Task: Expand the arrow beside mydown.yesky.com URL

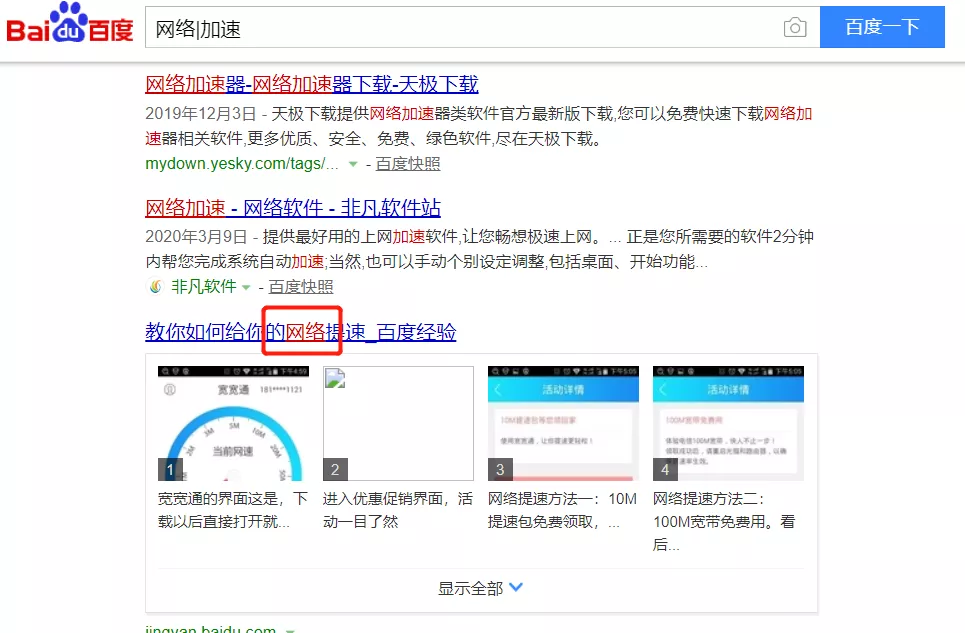Action: [352, 164]
